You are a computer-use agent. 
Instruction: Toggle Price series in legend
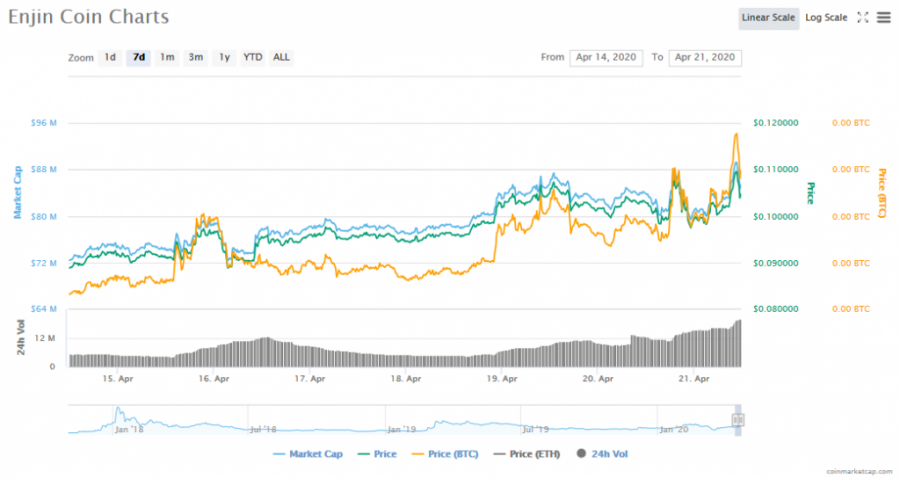pos(377,454)
